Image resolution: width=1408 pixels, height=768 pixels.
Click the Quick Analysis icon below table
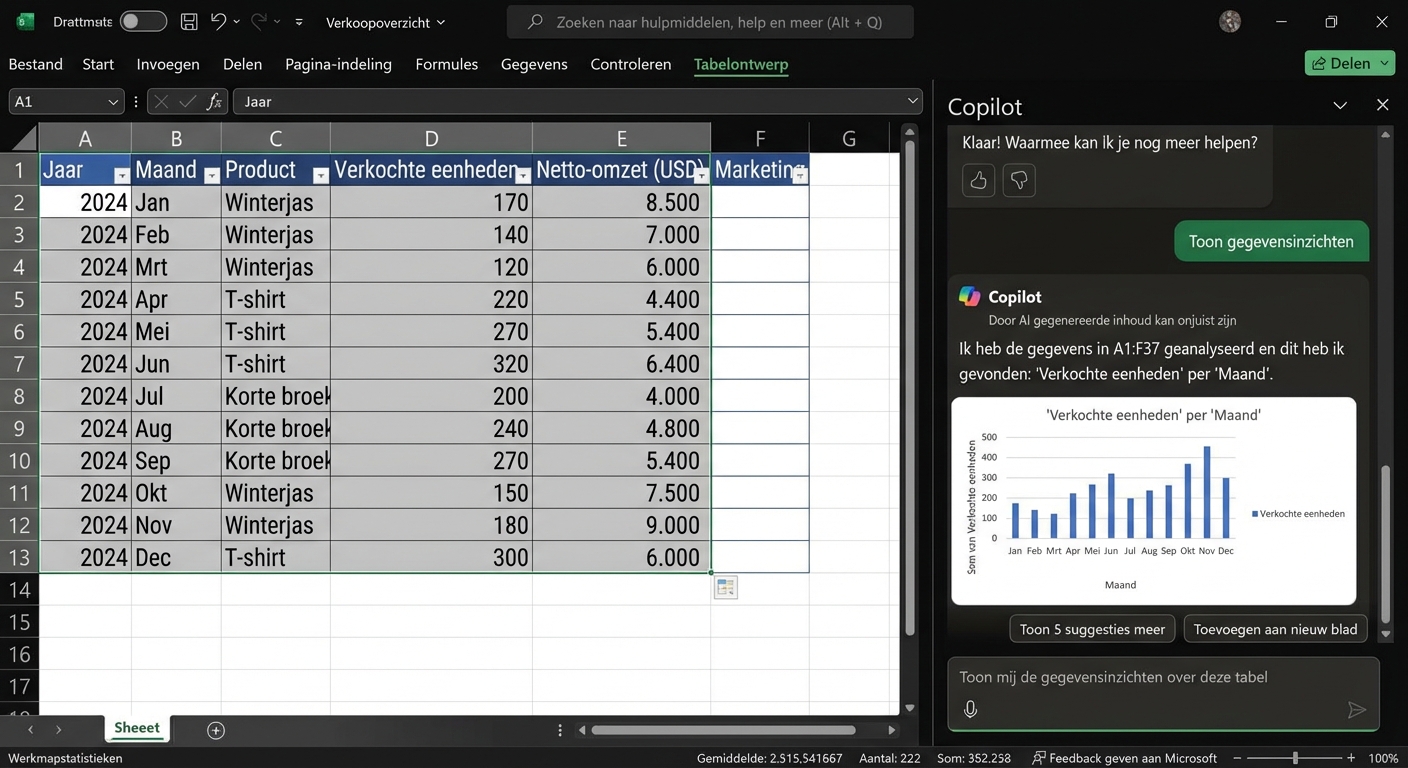(x=726, y=588)
